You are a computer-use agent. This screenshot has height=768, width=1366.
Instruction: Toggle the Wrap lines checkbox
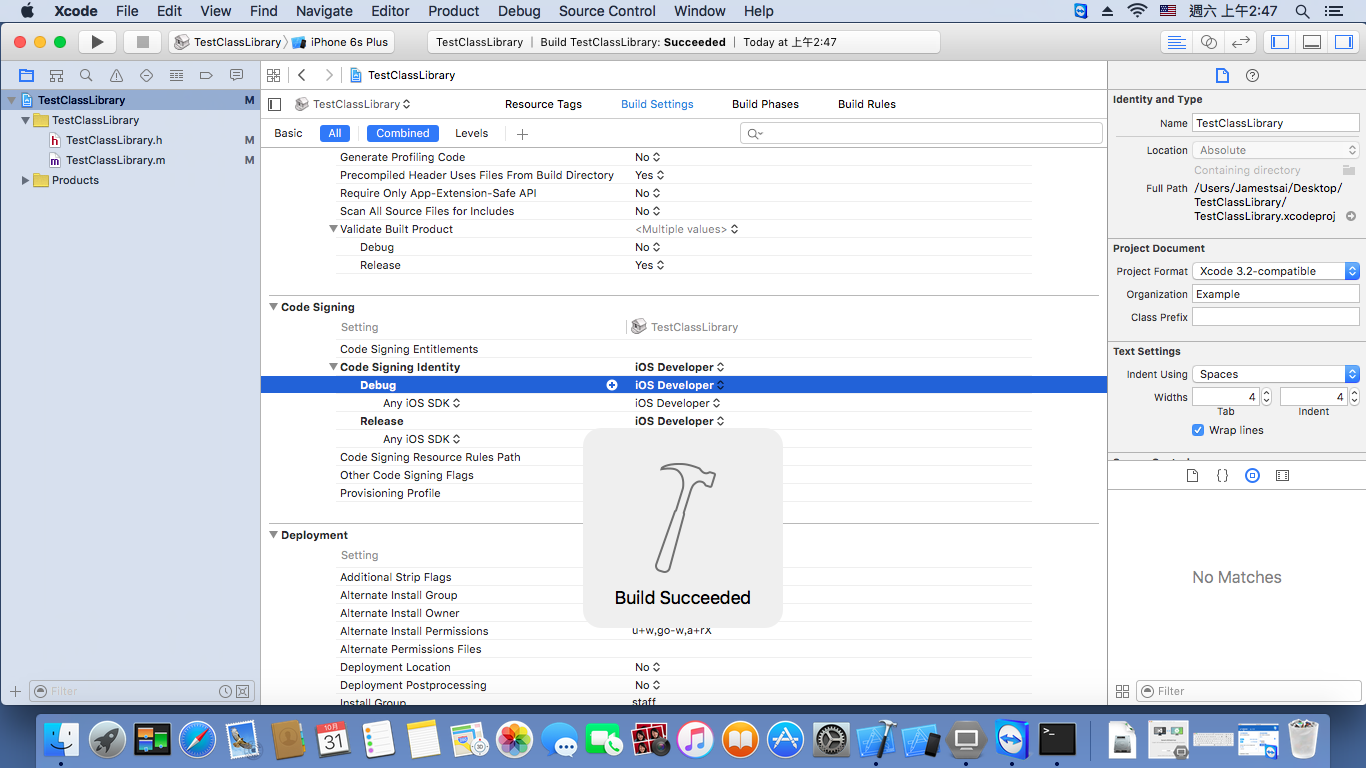point(1198,430)
